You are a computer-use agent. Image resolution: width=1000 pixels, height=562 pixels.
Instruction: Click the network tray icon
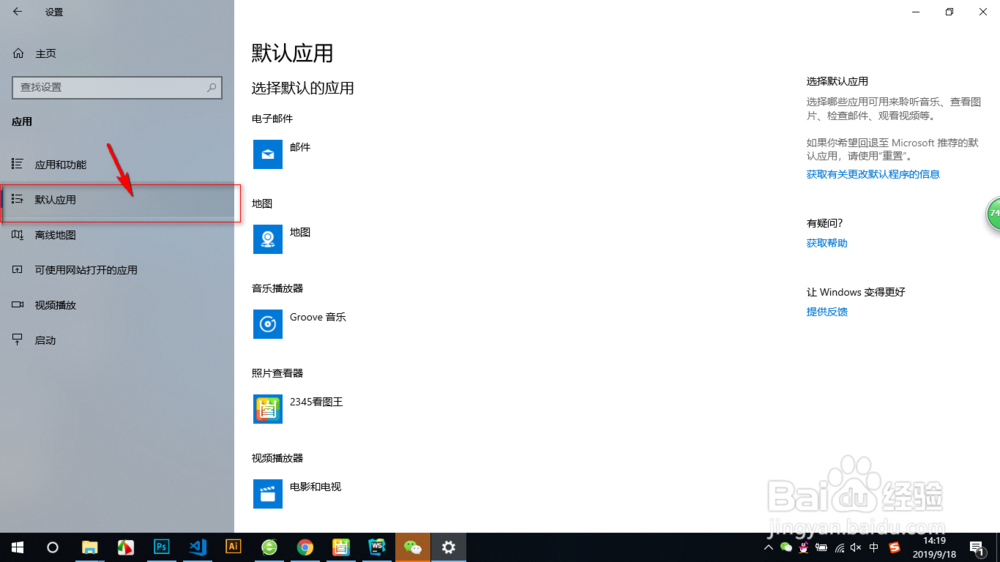pos(839,547)
